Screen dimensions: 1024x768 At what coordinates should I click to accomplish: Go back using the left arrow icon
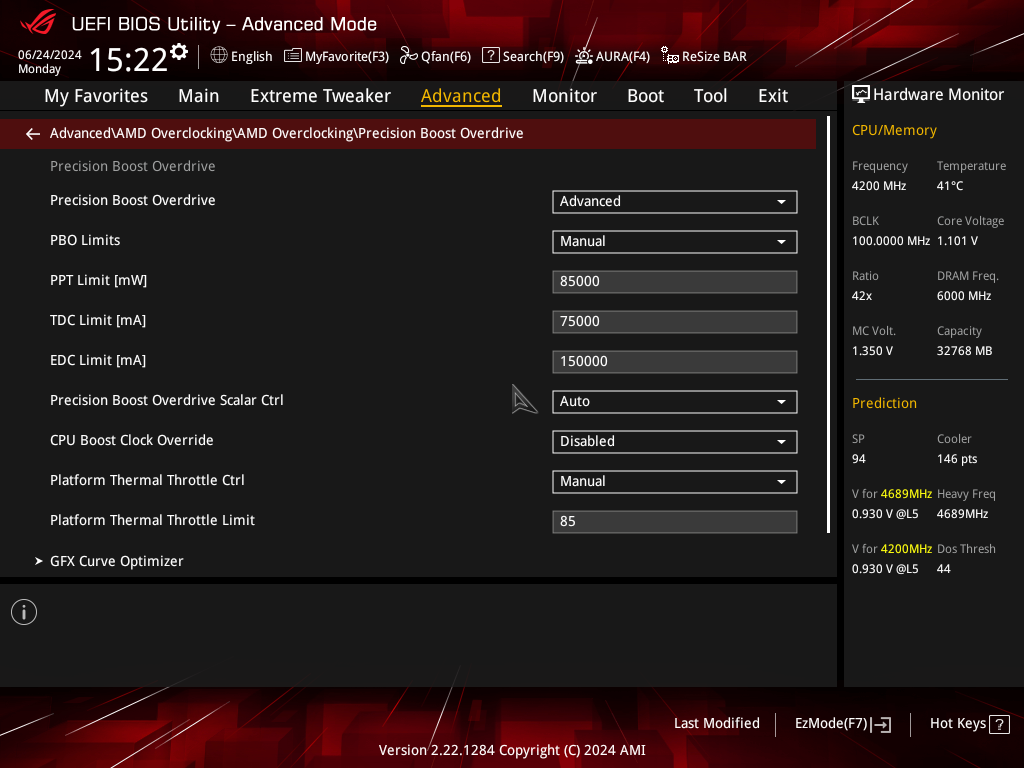(x=33, y=134)
